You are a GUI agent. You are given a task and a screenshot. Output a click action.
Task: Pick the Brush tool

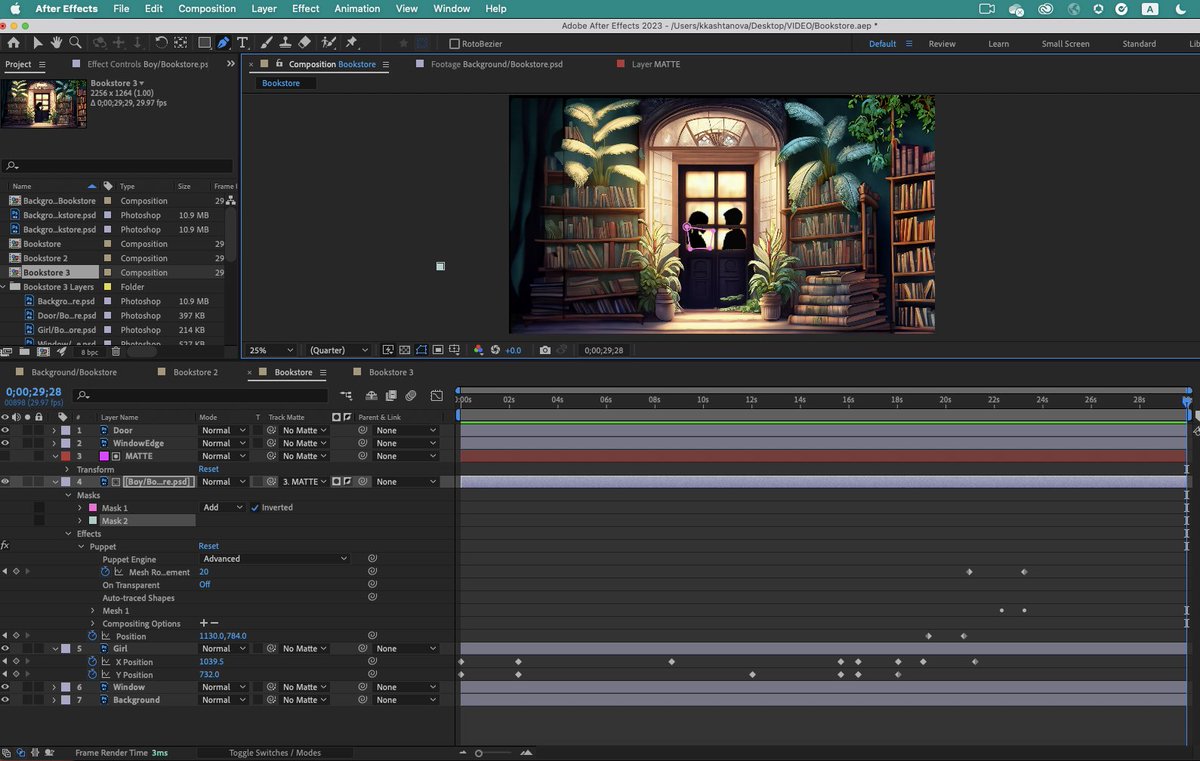coord(267,43)
